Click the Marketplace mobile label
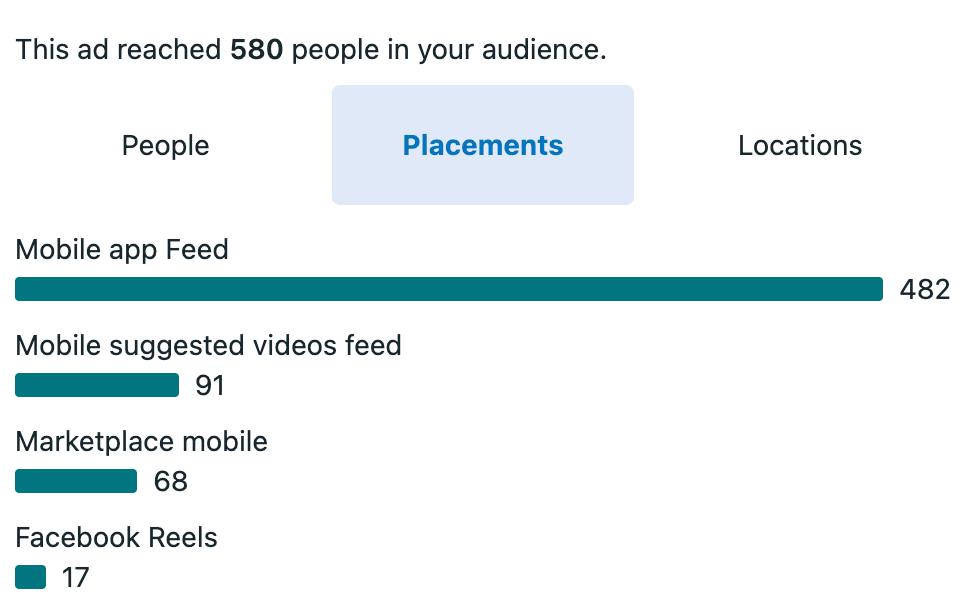The image size is (962, 604). [141, 441]
